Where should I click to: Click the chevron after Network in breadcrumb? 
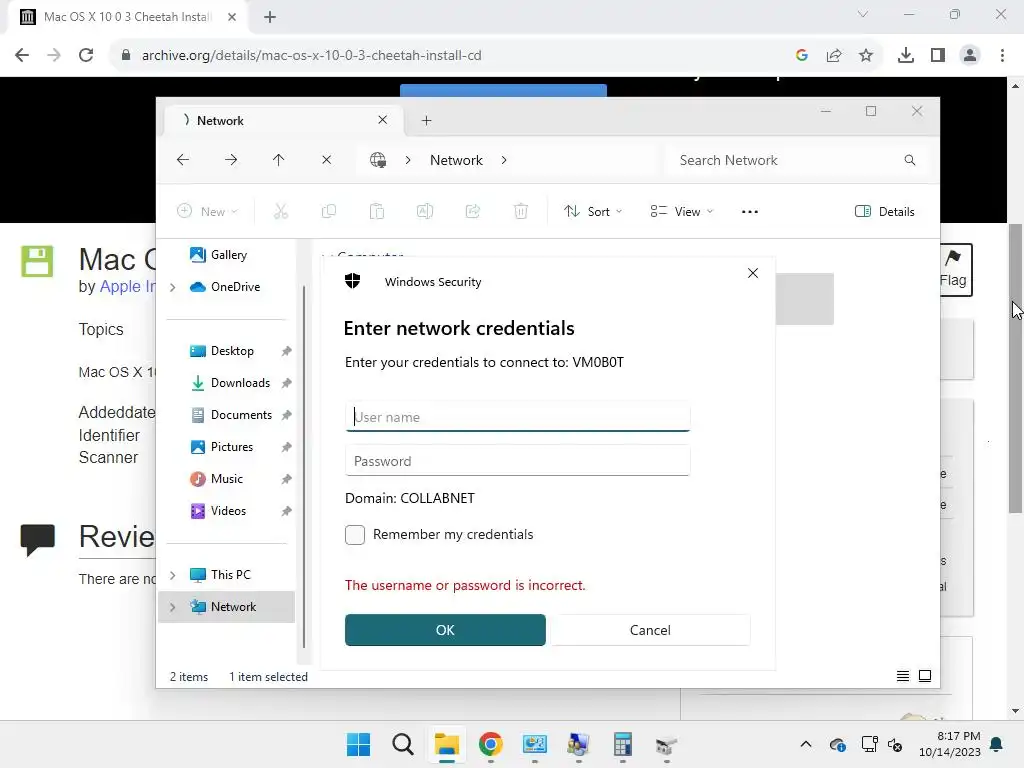[x=504, y=160]
